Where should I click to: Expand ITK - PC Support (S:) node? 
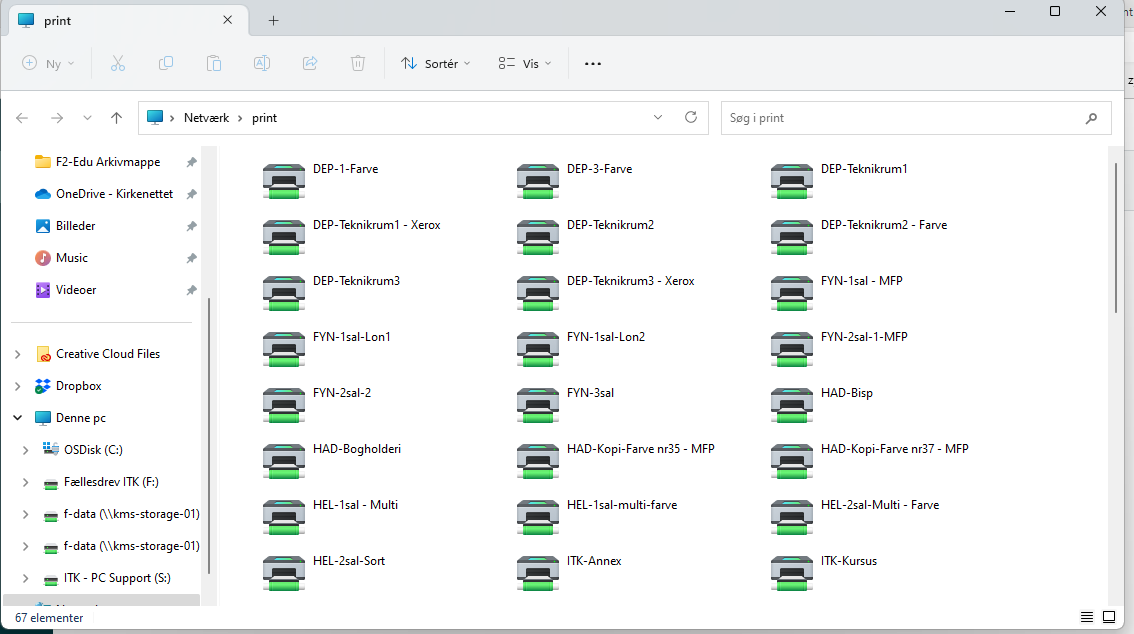click(x=25, y=578)
